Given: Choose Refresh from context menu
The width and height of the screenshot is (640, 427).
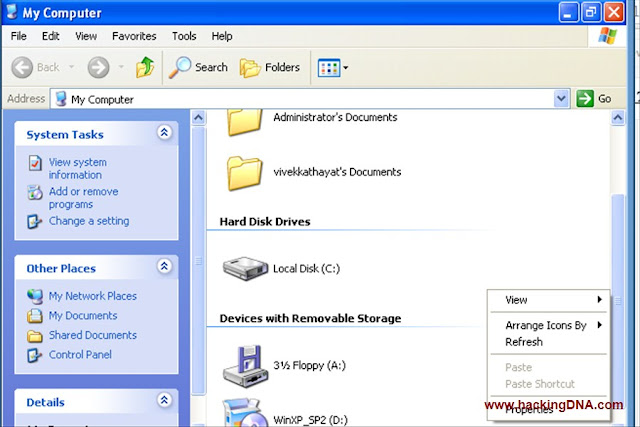Looking at the screenshot, I should 548,342.
